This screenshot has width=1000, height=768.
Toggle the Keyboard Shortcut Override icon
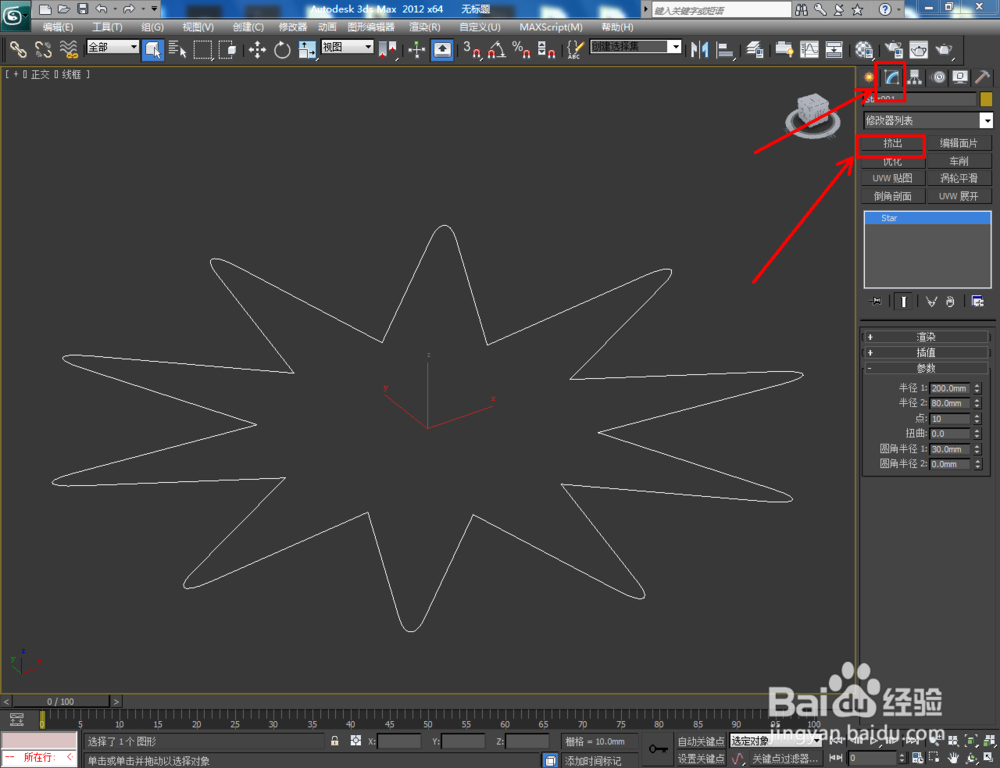pos(442,49)
